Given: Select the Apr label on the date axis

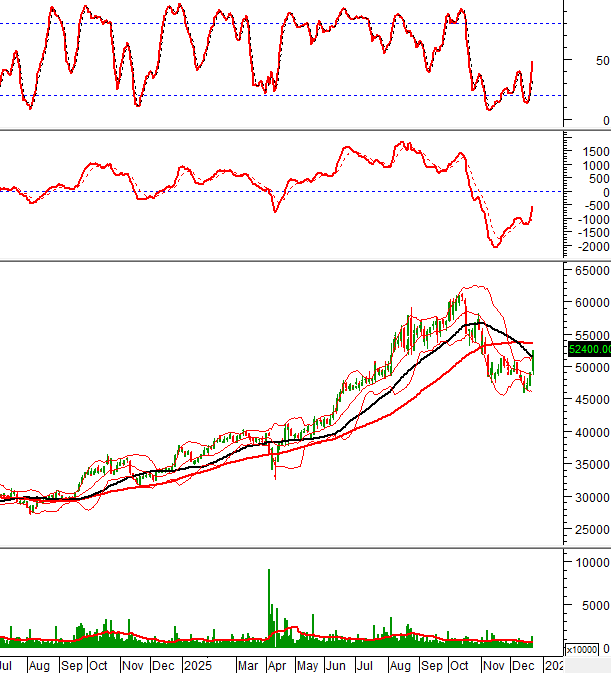Looking at the screenshot, I should [278, 665].
